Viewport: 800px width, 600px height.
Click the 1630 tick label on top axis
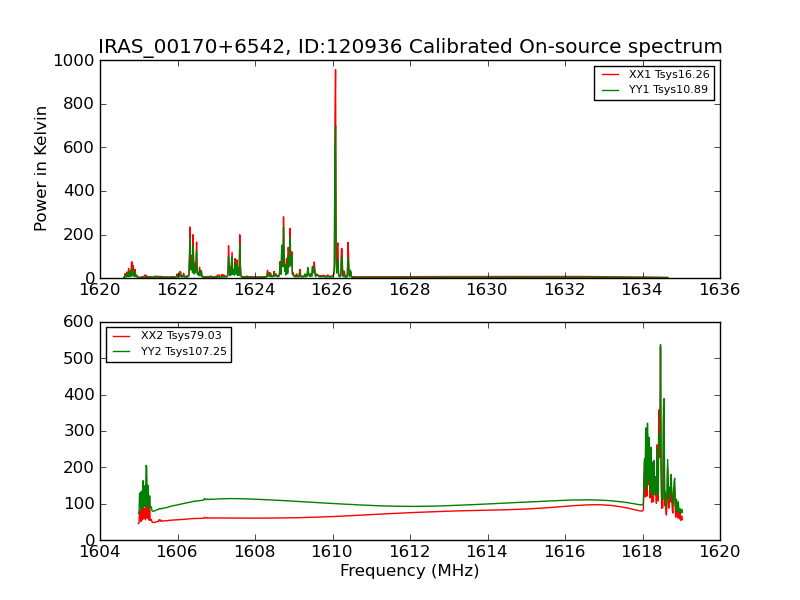(487, 289)
